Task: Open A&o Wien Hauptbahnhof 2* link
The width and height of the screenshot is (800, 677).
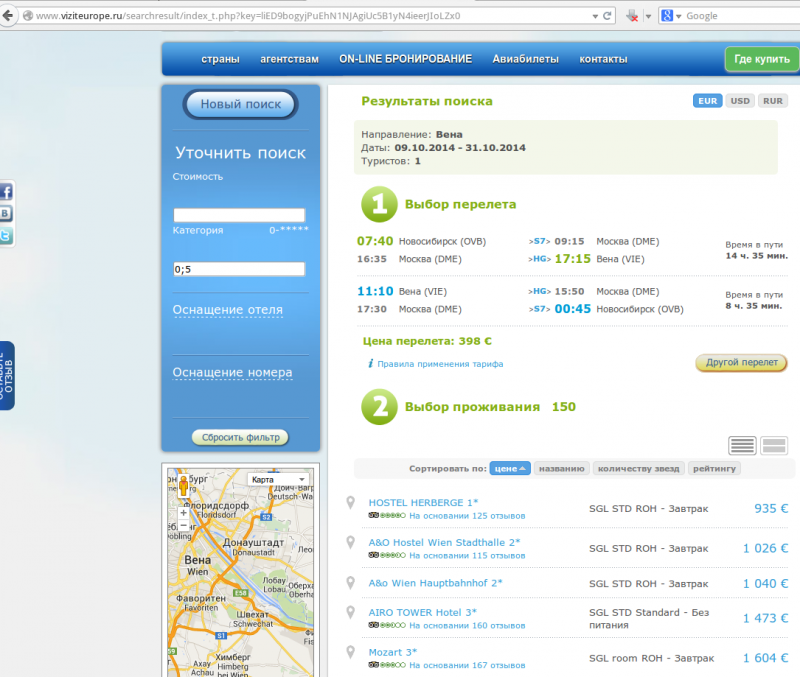Action: coord(435,583)
